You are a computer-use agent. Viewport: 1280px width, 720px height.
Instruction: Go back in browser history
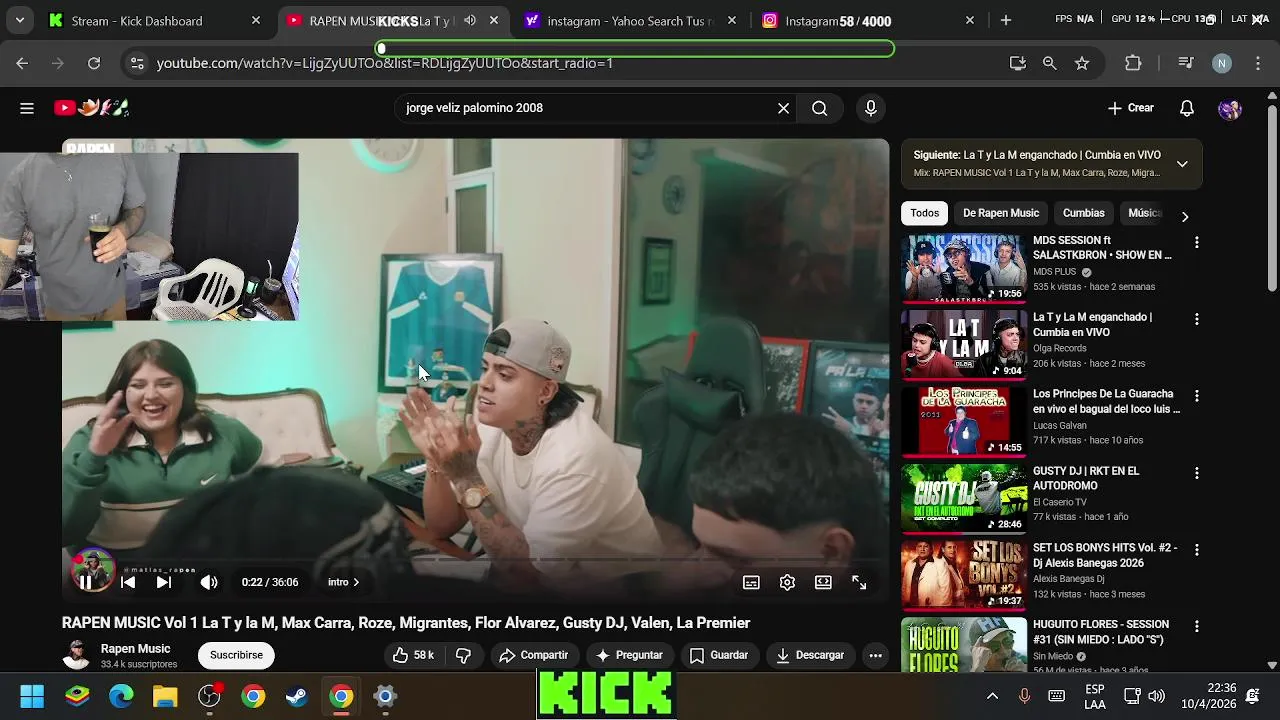(x=22, y=63)
